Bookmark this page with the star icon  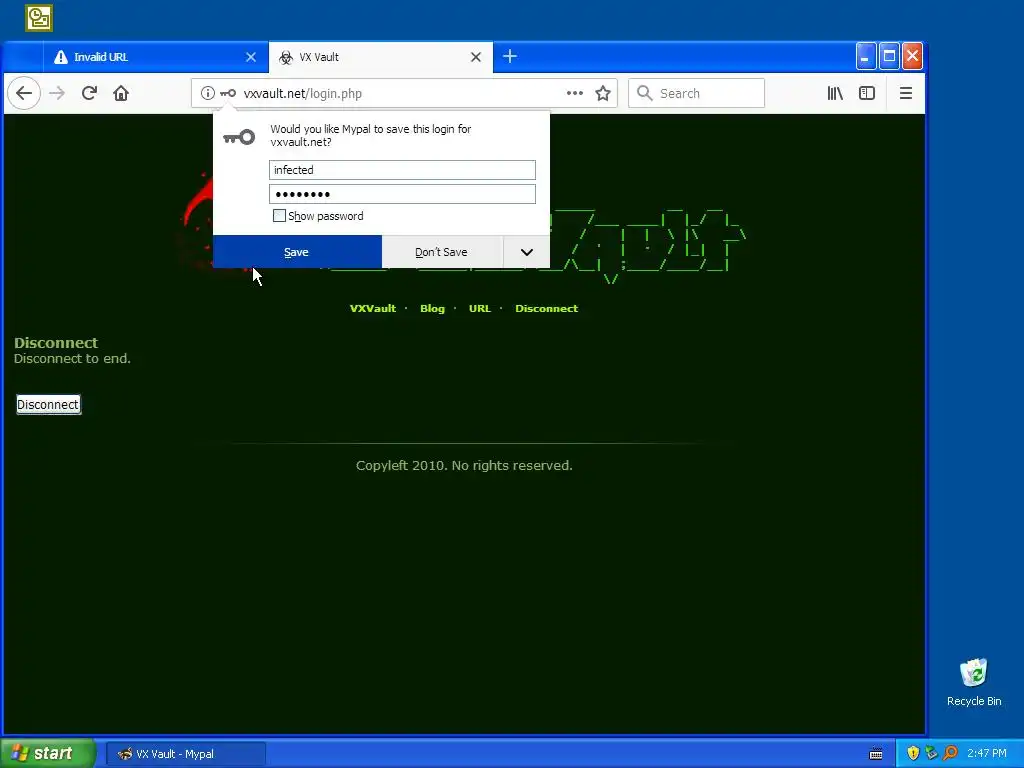603,93
